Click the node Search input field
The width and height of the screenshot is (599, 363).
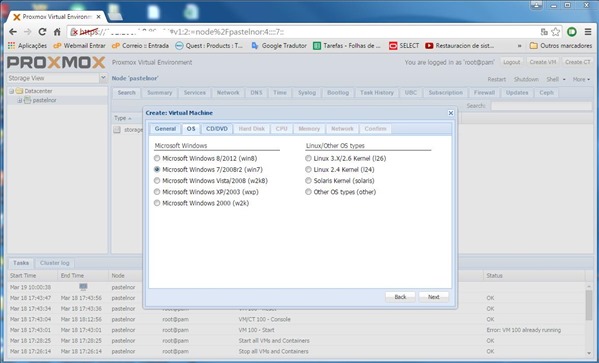click(541, 106)
